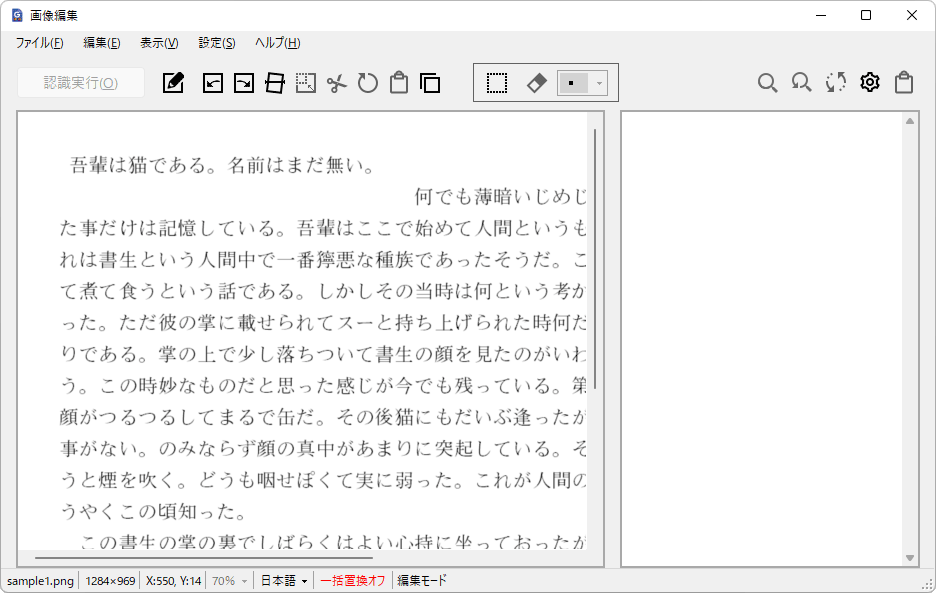
Task: Click the image pane vertical scrollbar thumb
Action: coord(595,259)
